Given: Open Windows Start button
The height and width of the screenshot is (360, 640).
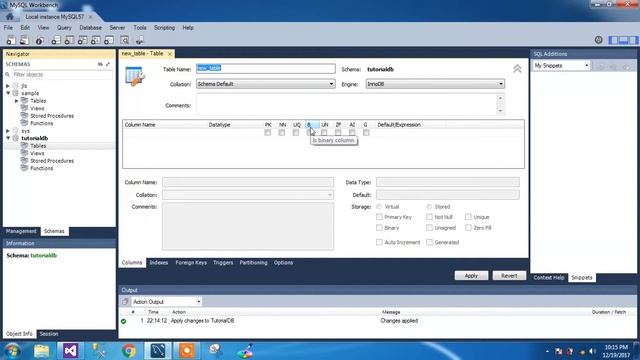Looking at the screenshot, I should pyautogui.click(x=12, y=351).
